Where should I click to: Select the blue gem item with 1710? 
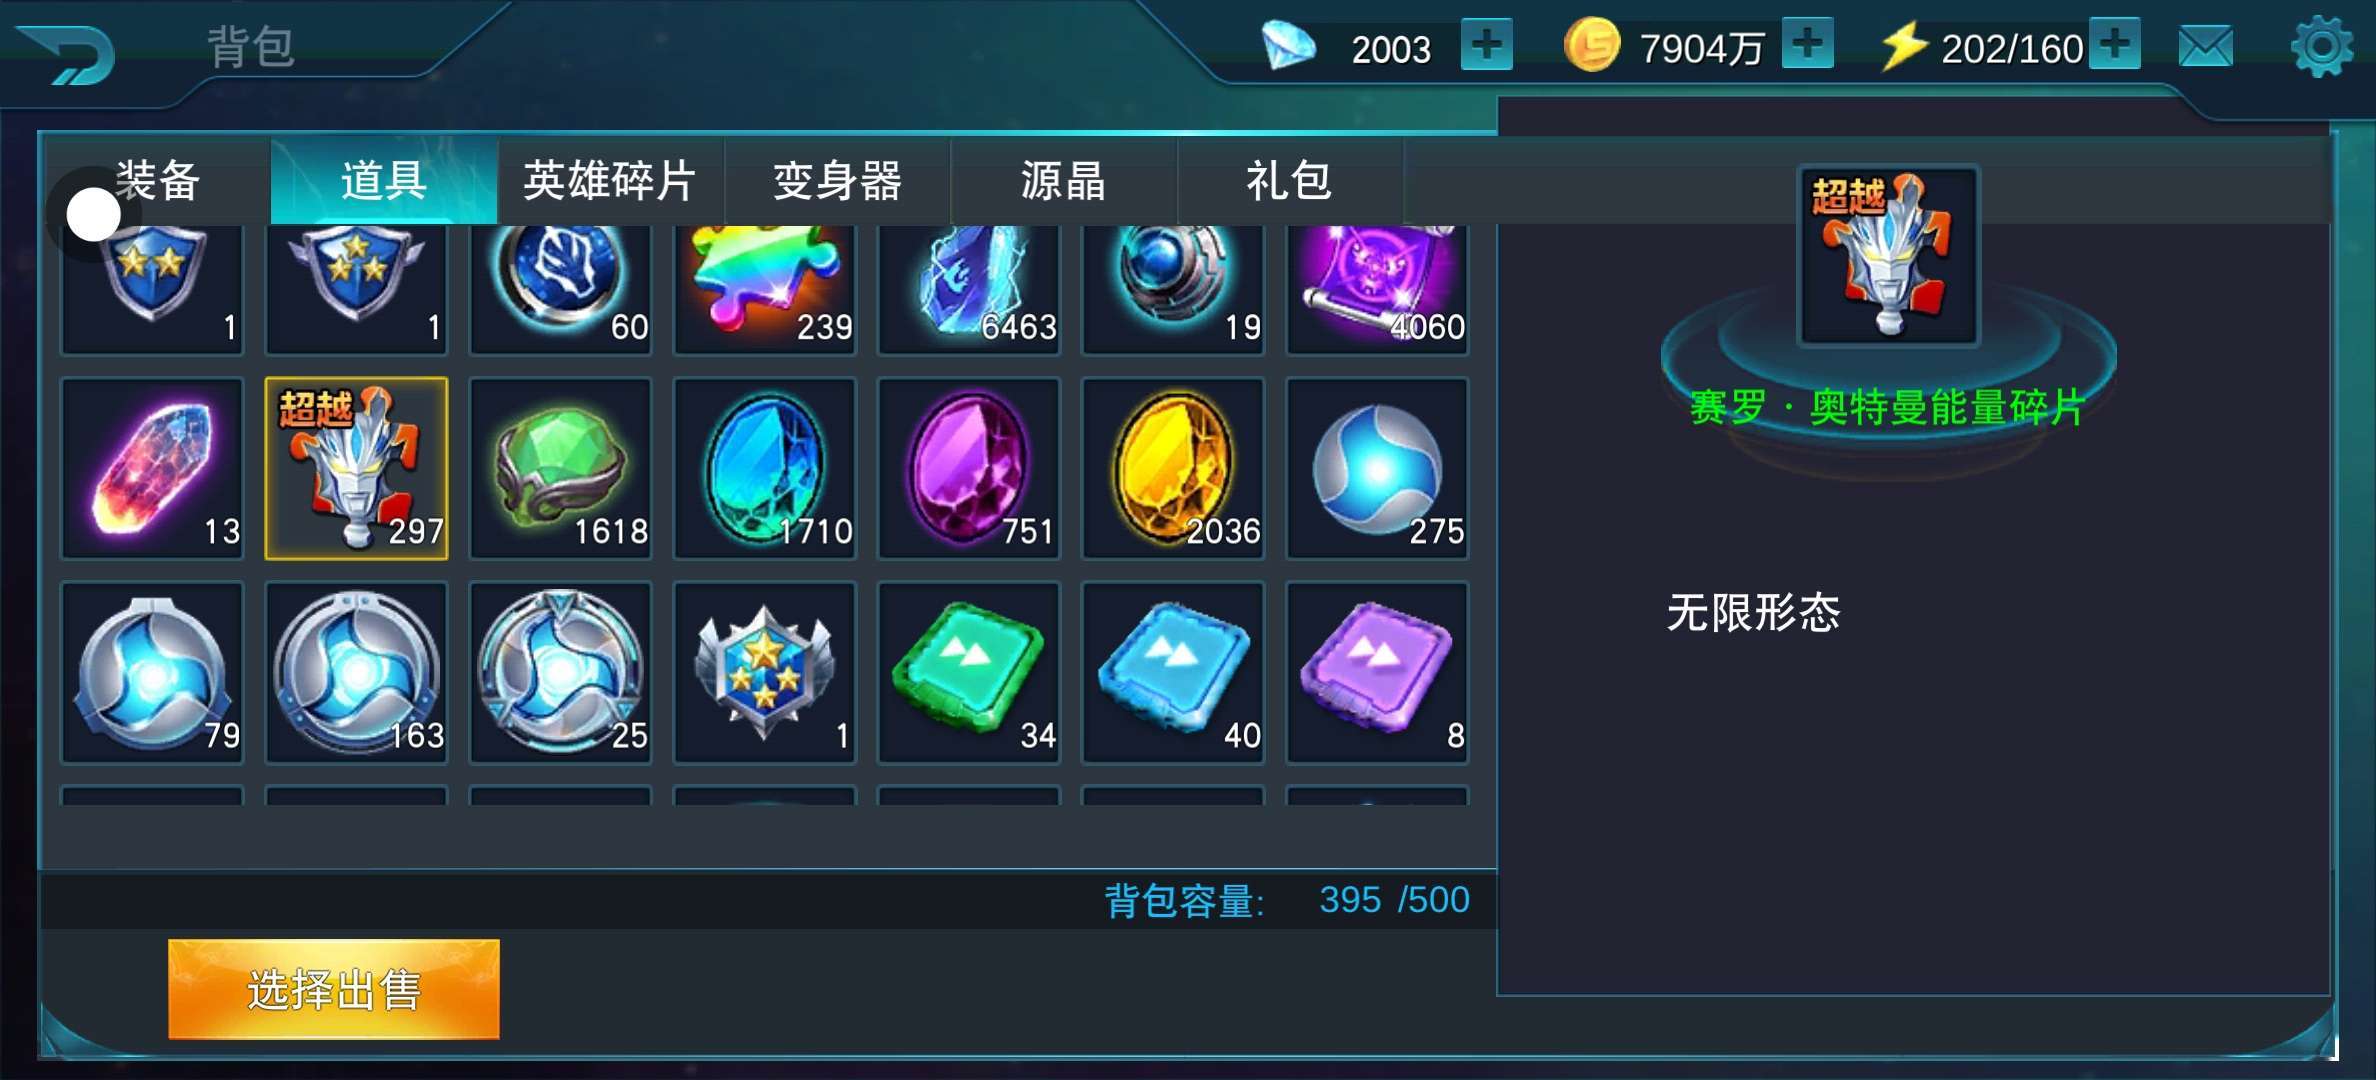(765, 468)
